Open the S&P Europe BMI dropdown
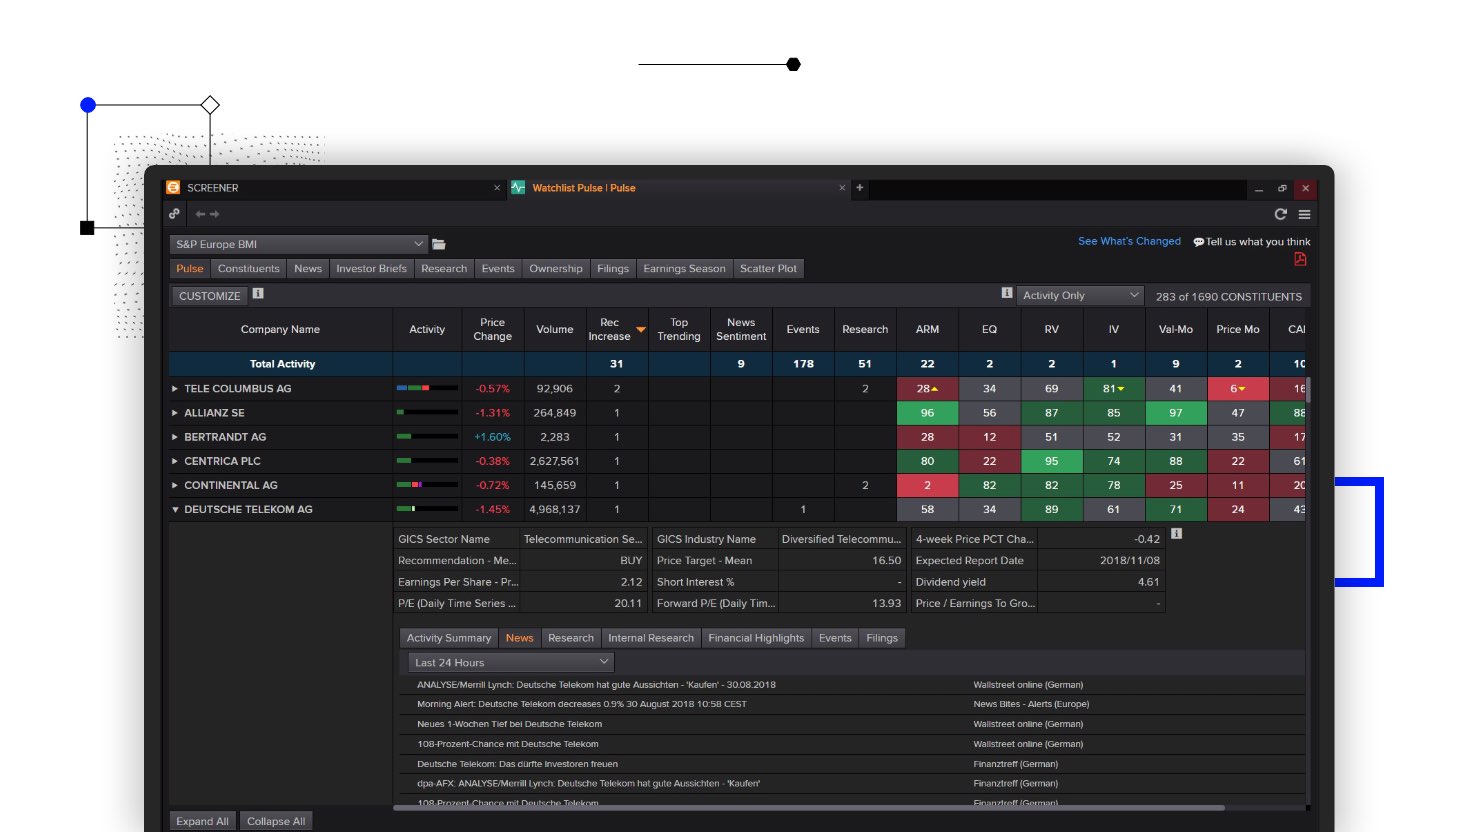 tap(299, 244)
